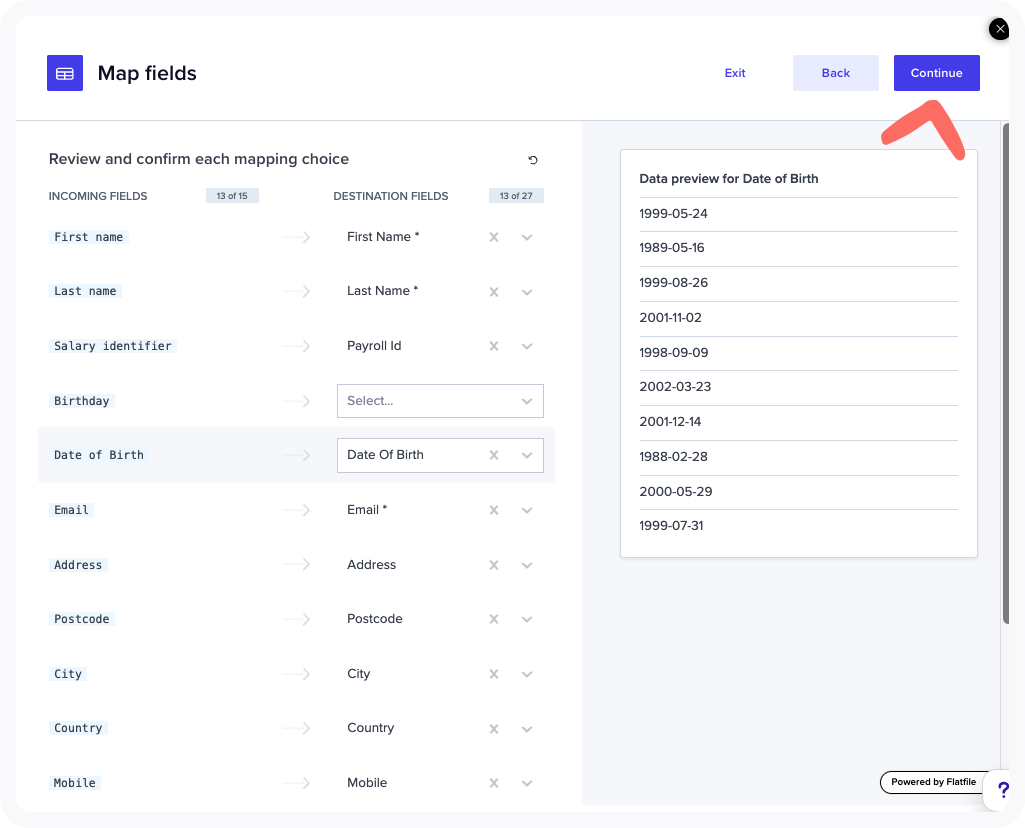This screenshot has height=828, width=1025.
Task: Expand the Date Of Birth dropdown chevron
Action: (x=527, y=455)
